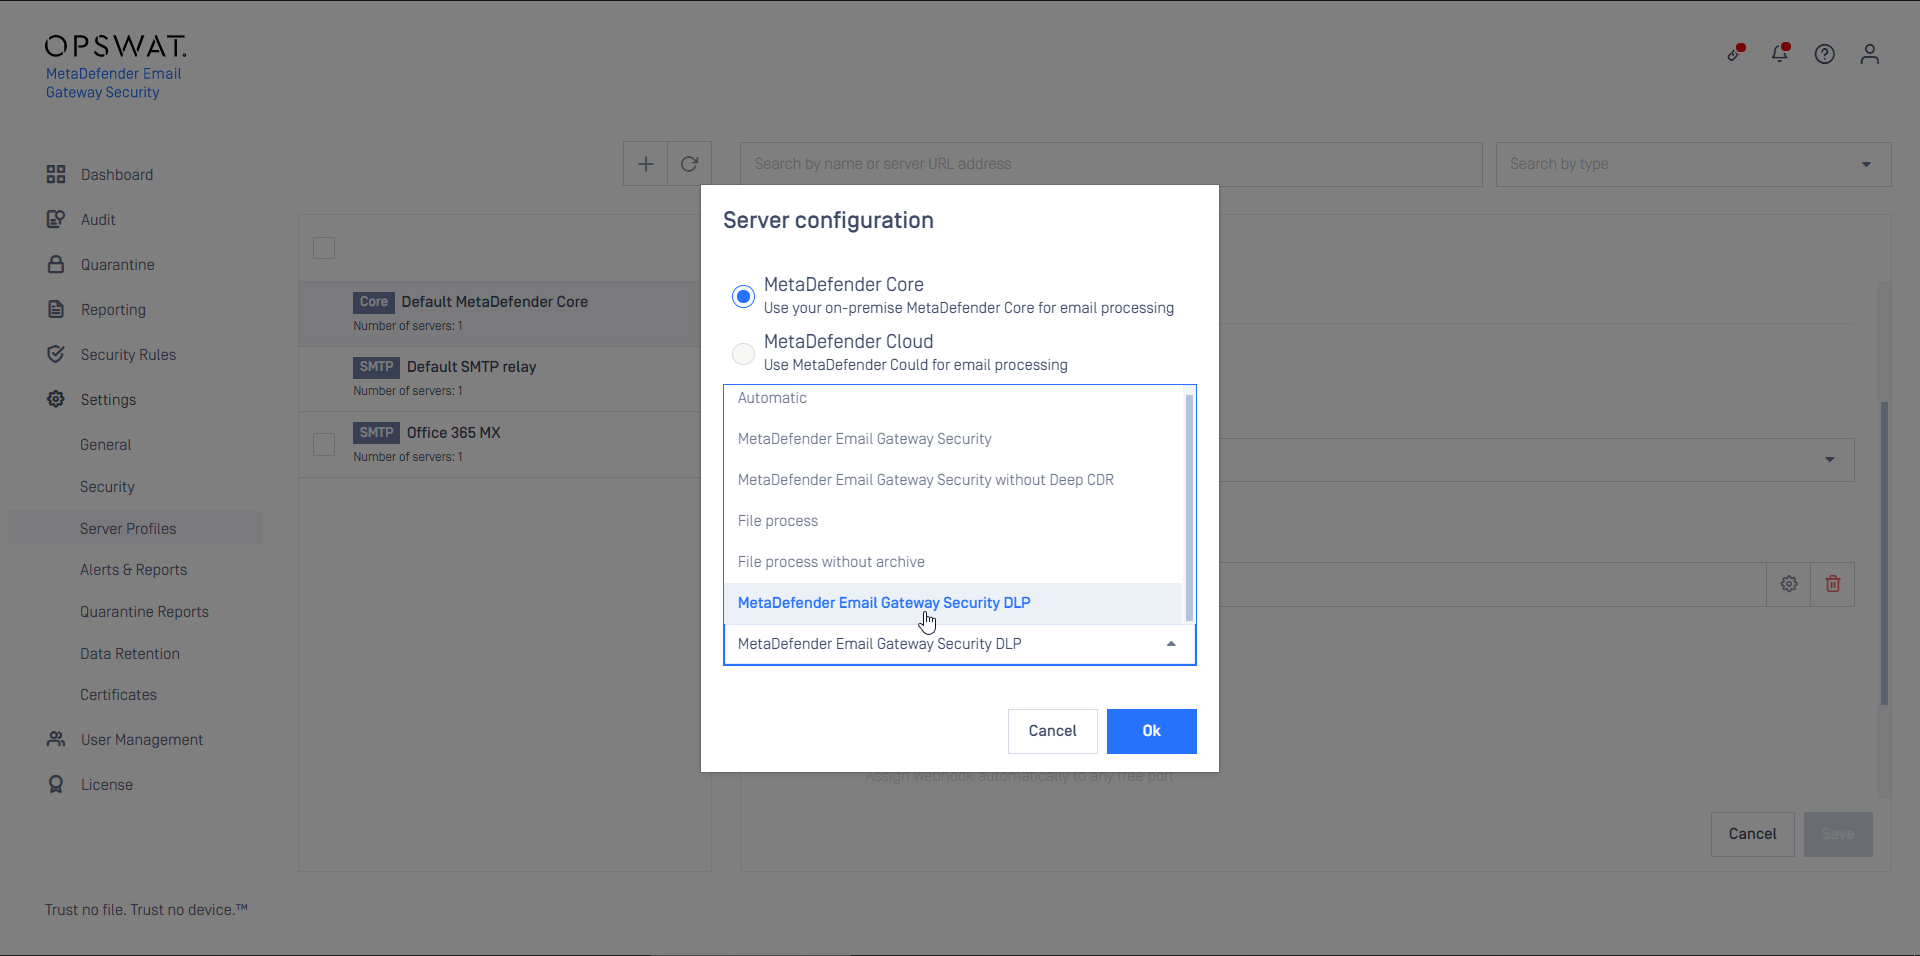Click the refresh list icon

[689, 164]
